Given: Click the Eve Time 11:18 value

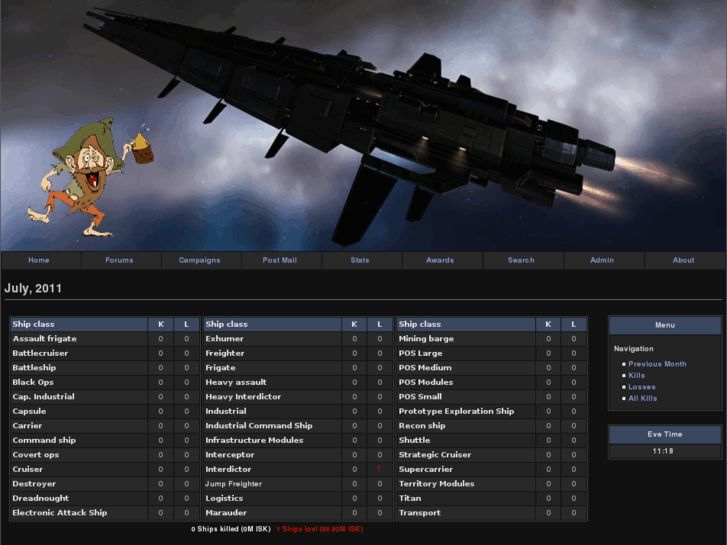Looking at the screenshot, I should click(663, 451).
